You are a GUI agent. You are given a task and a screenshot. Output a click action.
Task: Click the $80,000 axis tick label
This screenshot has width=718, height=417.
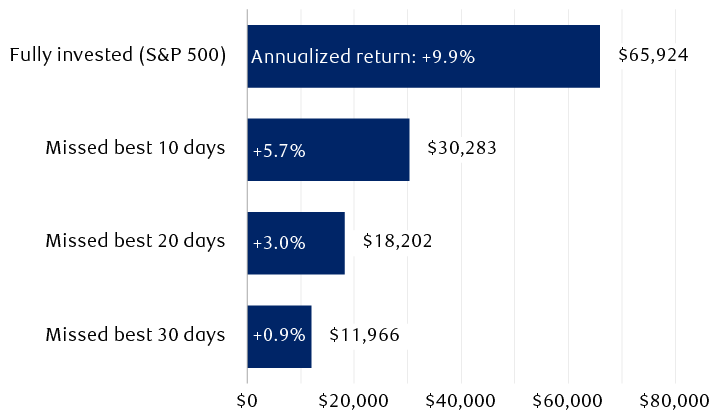tap(674, 400)
